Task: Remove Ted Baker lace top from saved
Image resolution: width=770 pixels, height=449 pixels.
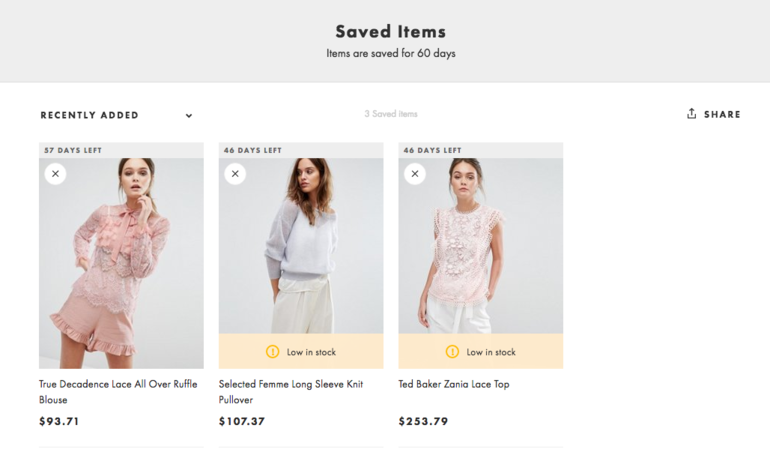Action: [x=415, y=174]
